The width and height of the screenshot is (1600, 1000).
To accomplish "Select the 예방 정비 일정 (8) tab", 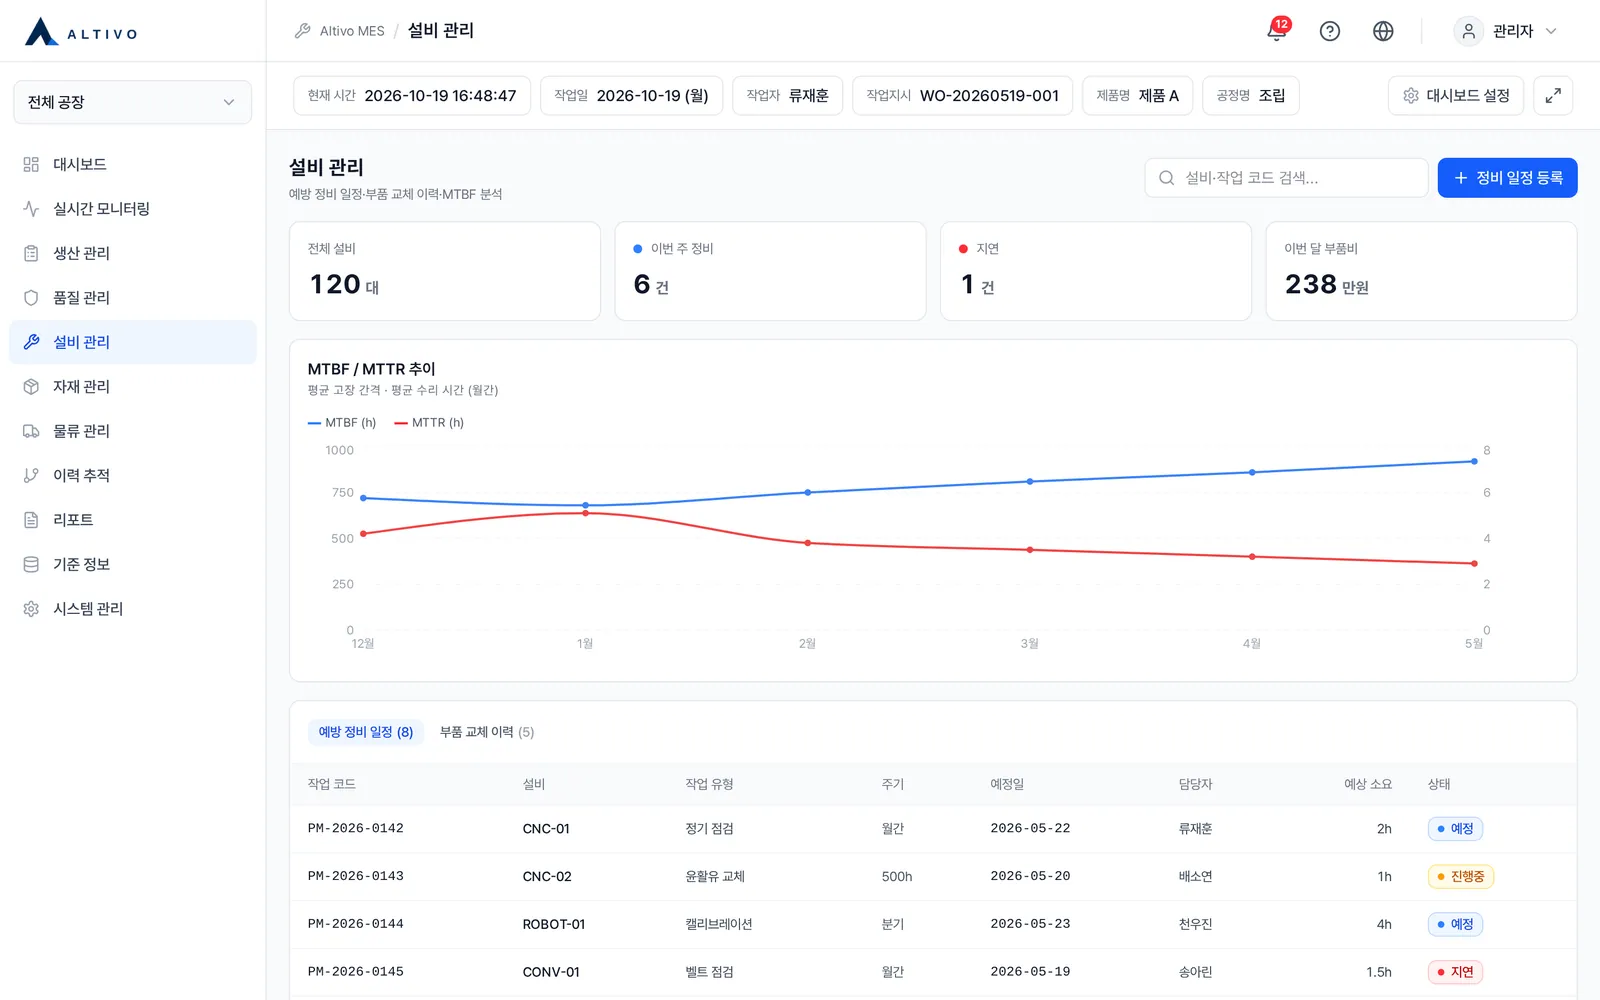I will tap(366, 732).
